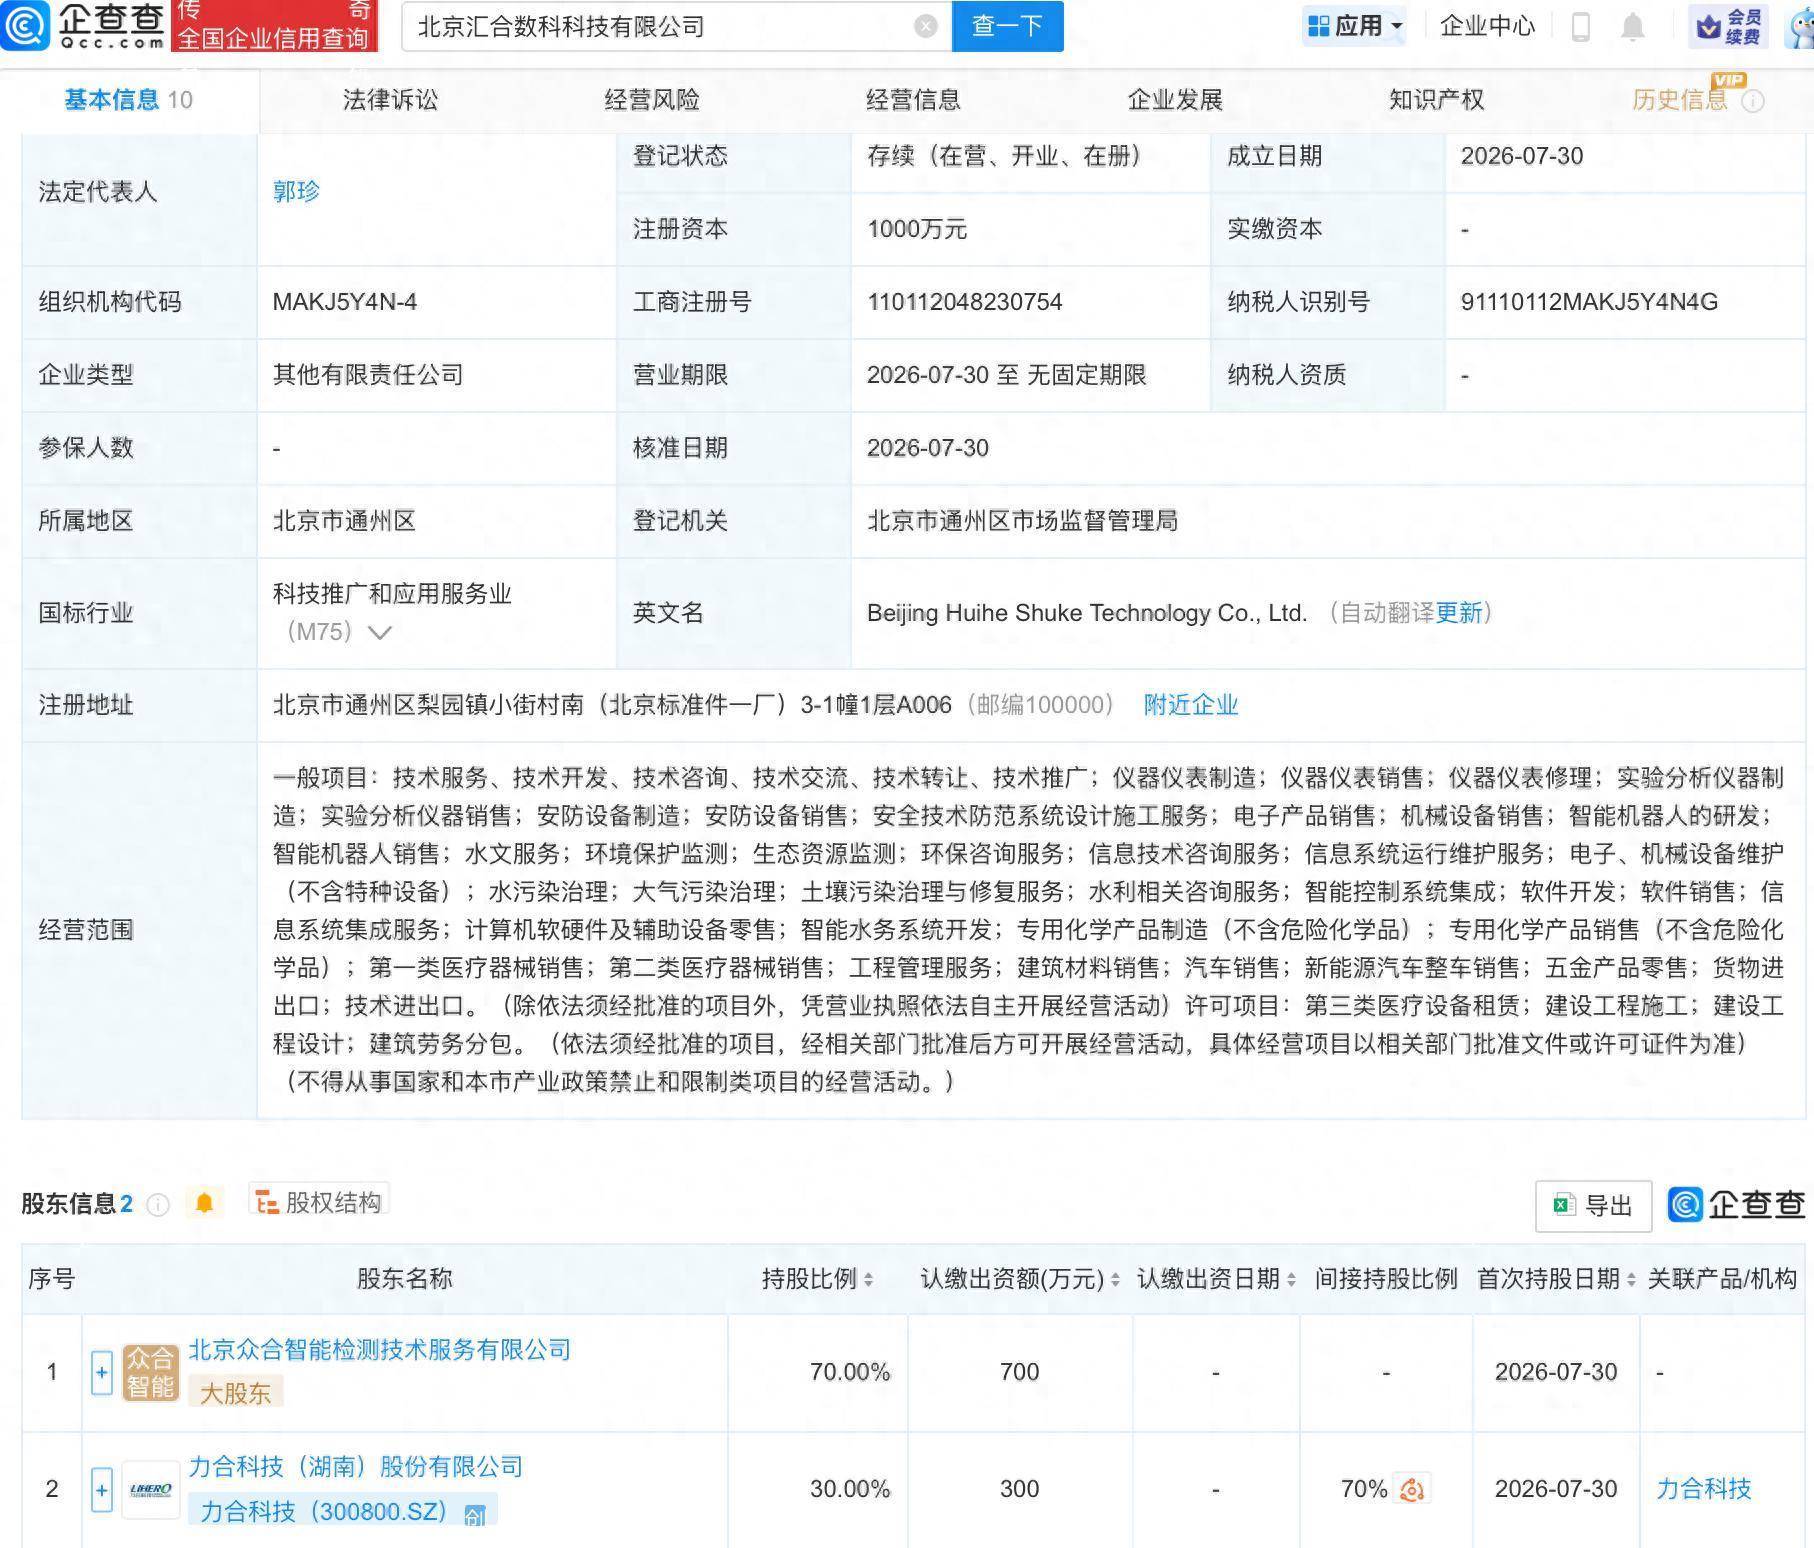Click the Qcc logo at top left
Image resolution: width=1814 pixels, height=1548 pixels.
(x=83, y=26)
